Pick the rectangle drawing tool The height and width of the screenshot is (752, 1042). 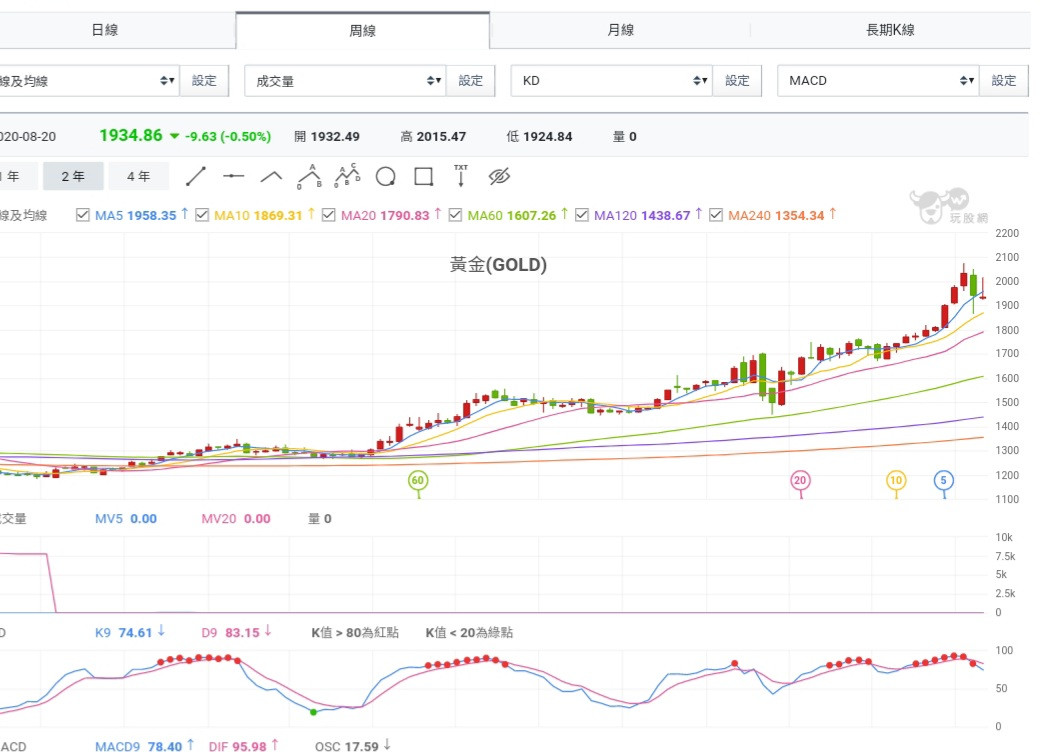[x=423, y=177]
